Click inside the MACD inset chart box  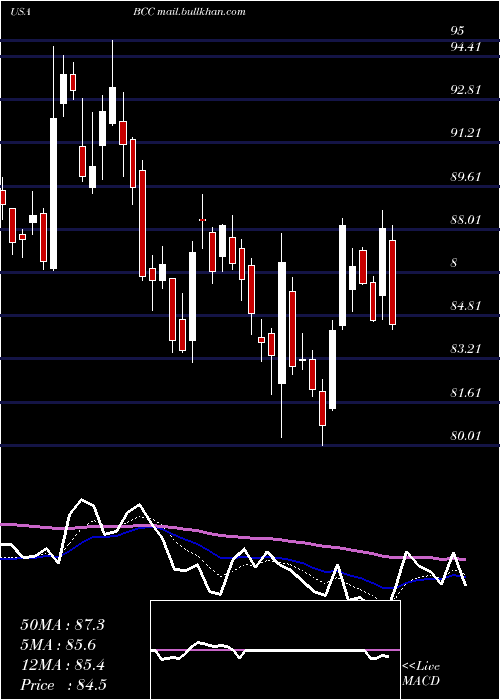pyautogui.click(x=275, y=650)
